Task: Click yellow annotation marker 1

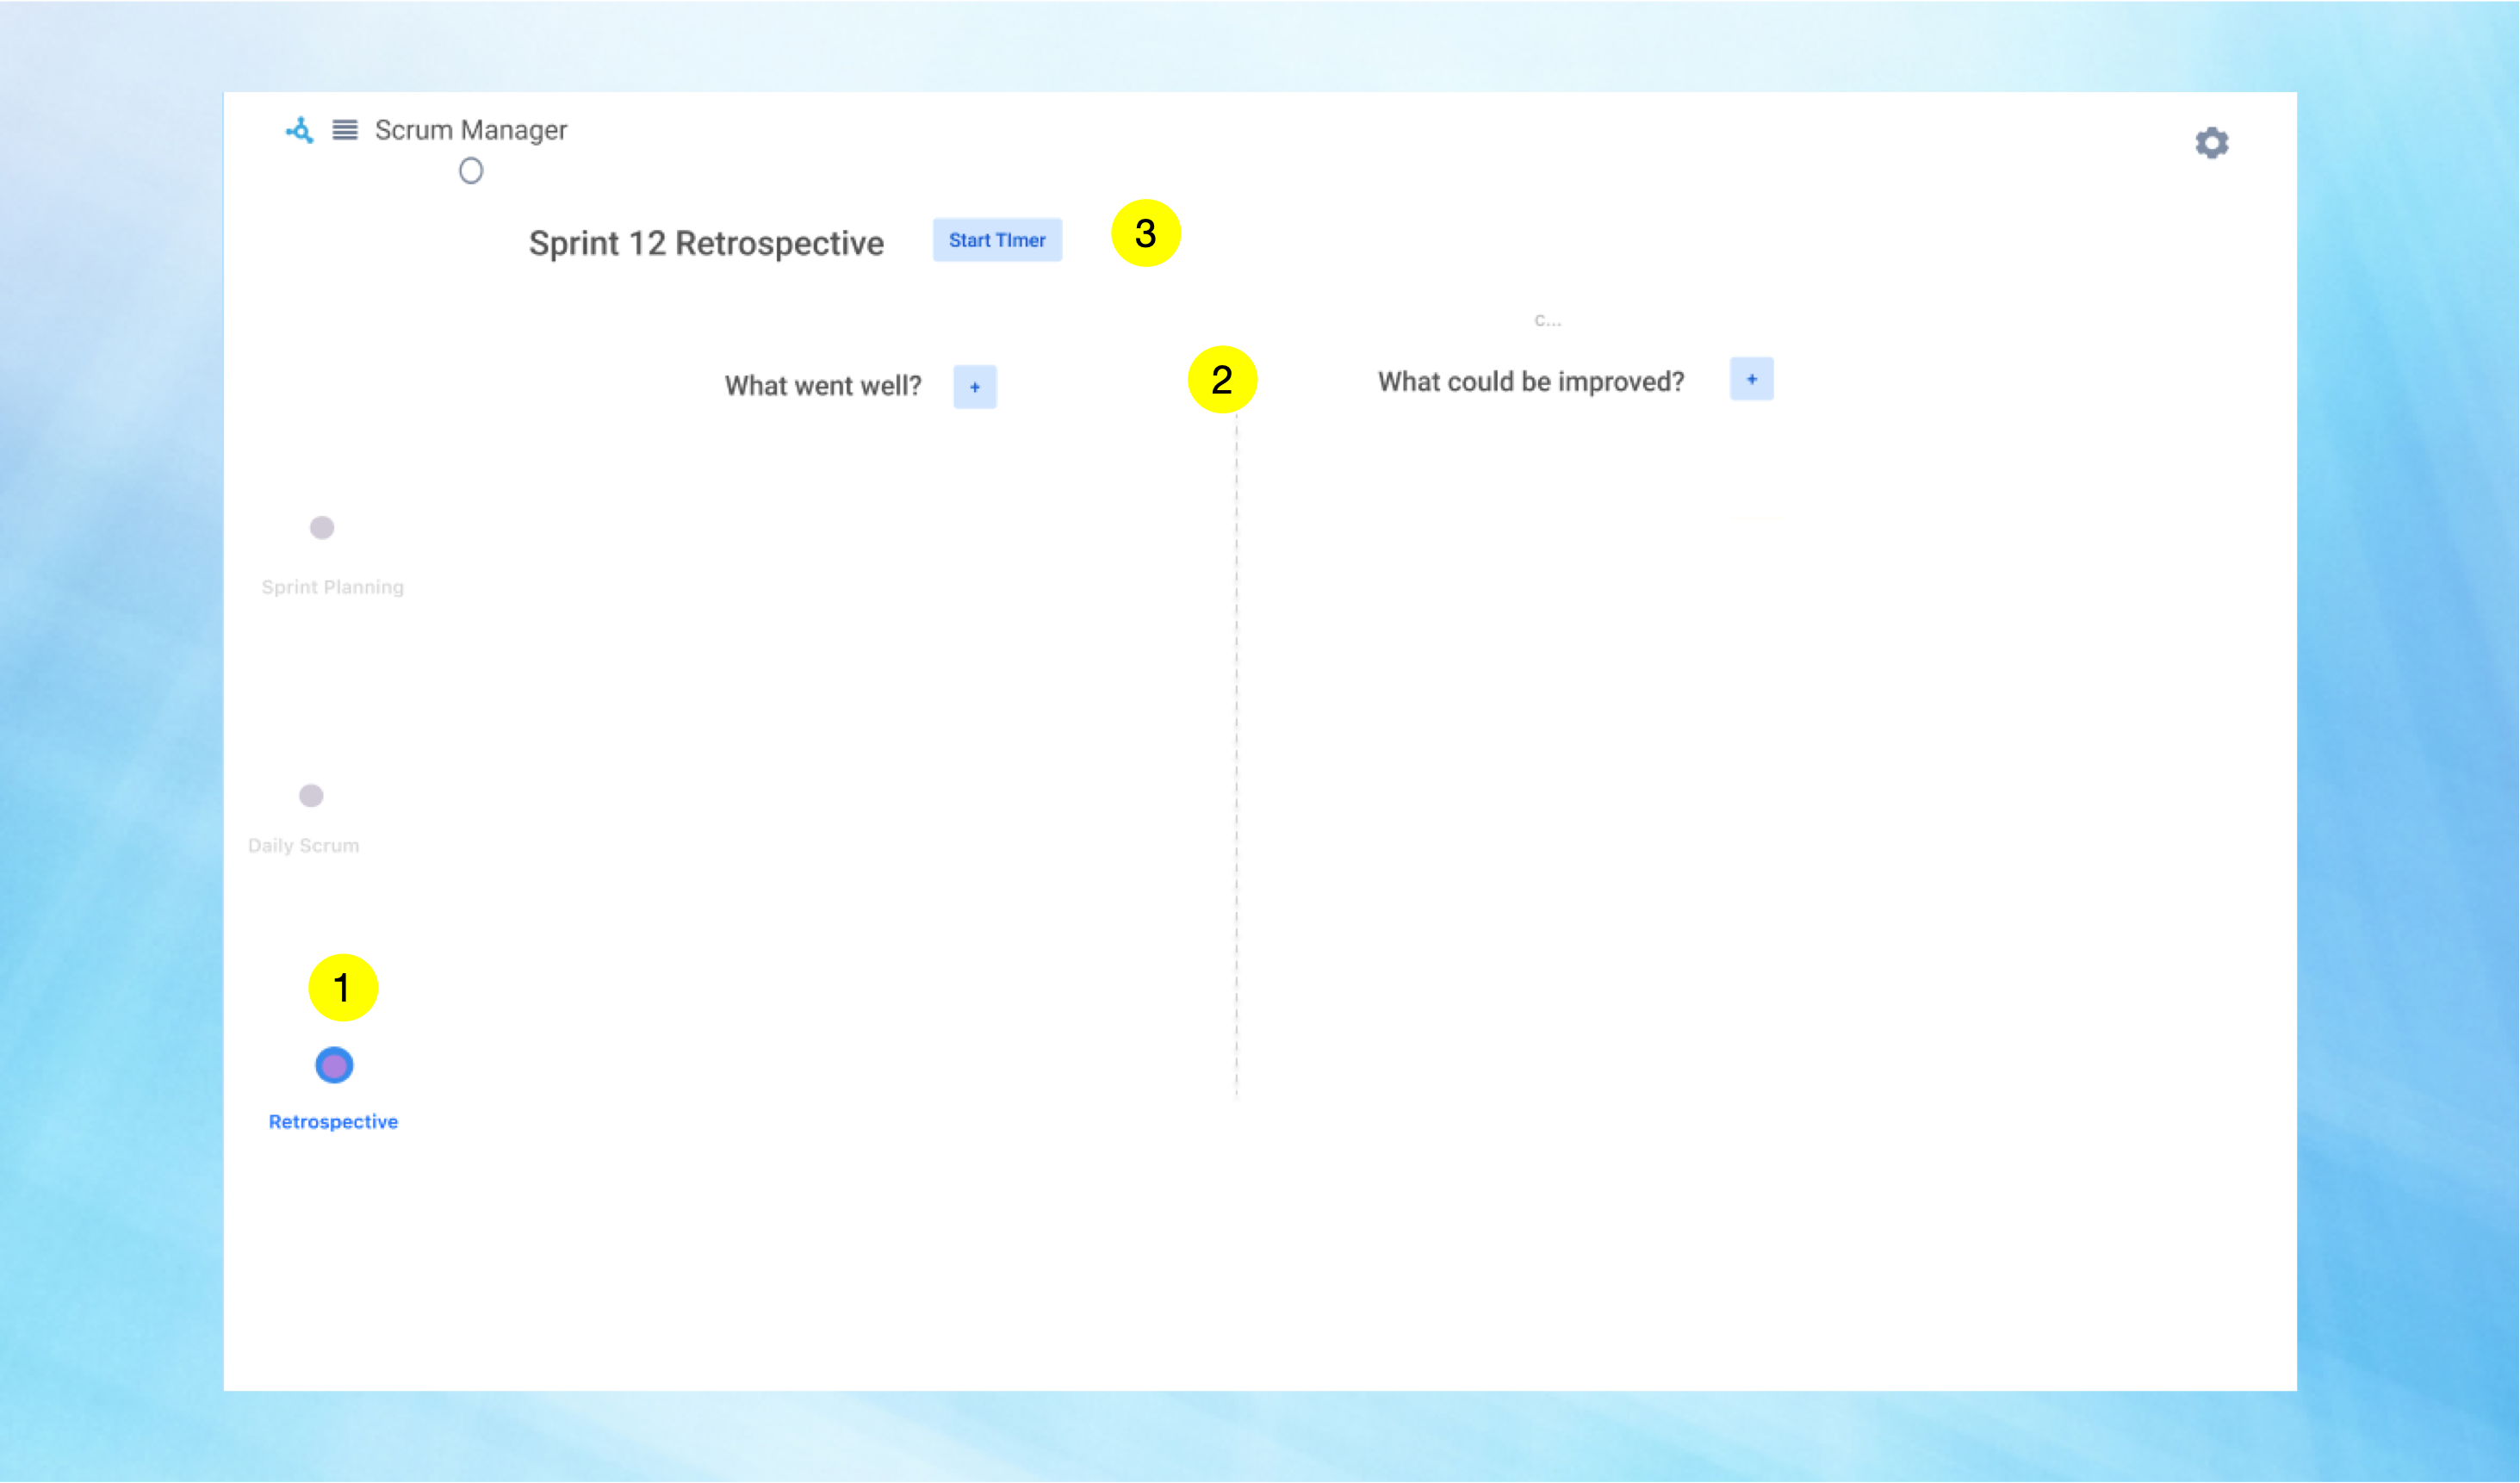Action: click(x=343, y=988)
